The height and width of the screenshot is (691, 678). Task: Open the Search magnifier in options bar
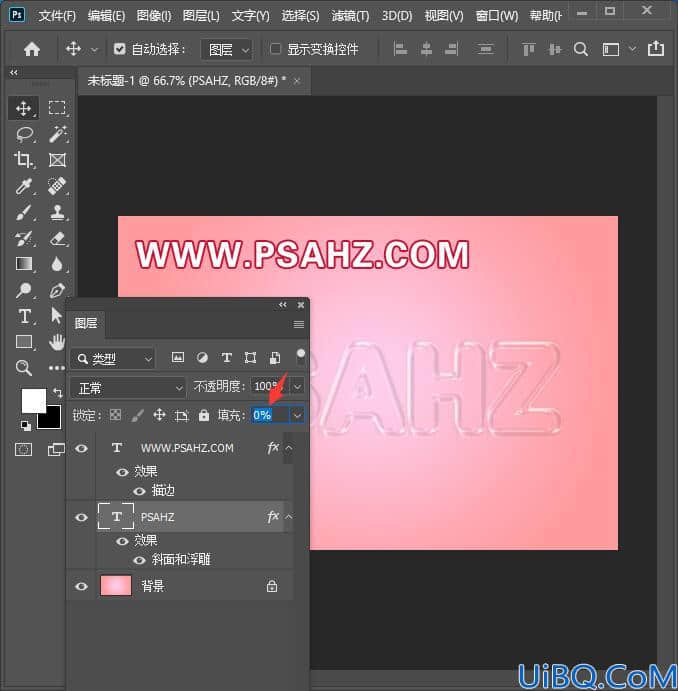point(581,49)
